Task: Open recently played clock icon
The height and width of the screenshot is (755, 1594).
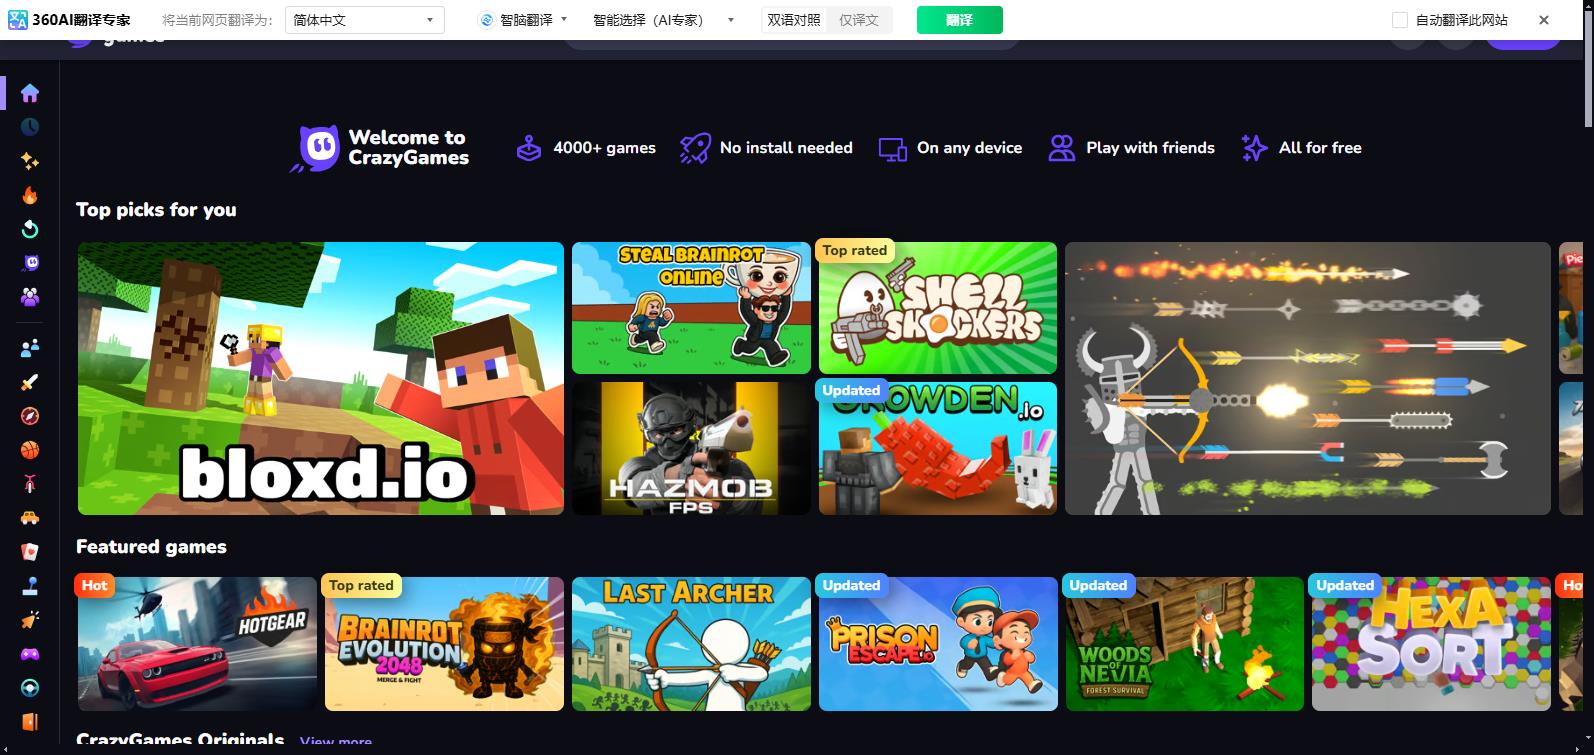Action: [x=30, y=127]
